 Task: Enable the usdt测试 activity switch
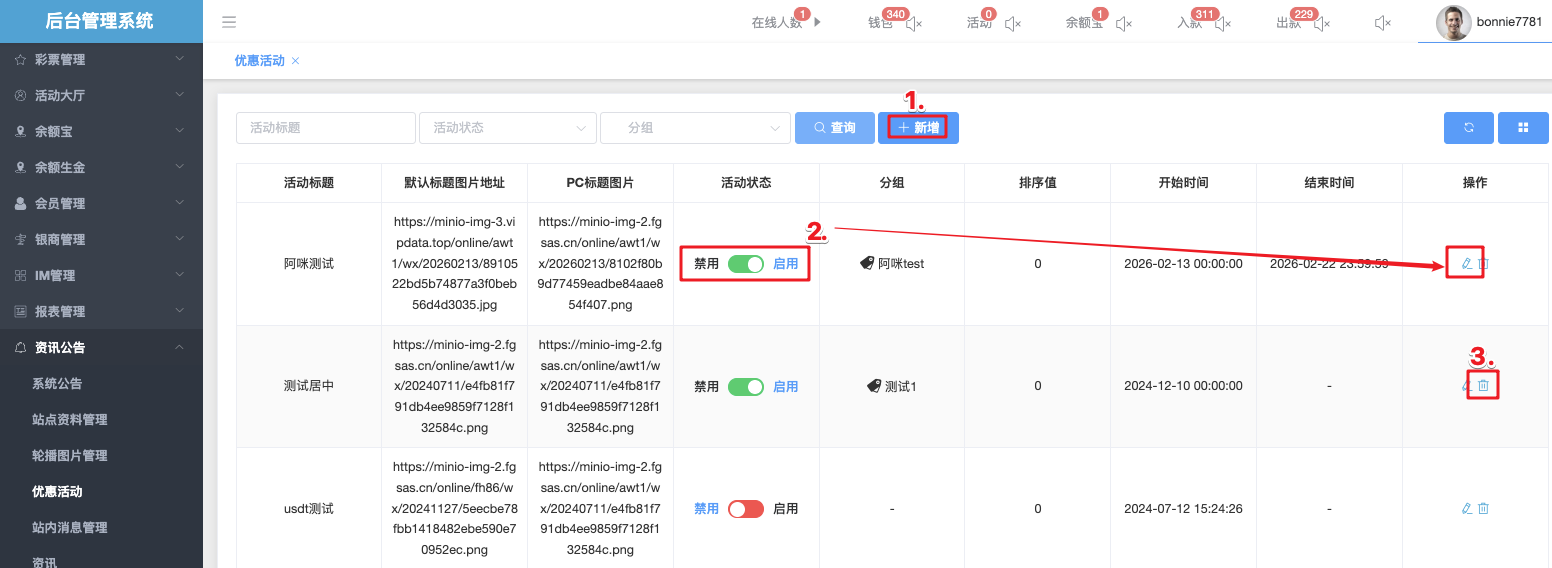(x=745, y=508)
